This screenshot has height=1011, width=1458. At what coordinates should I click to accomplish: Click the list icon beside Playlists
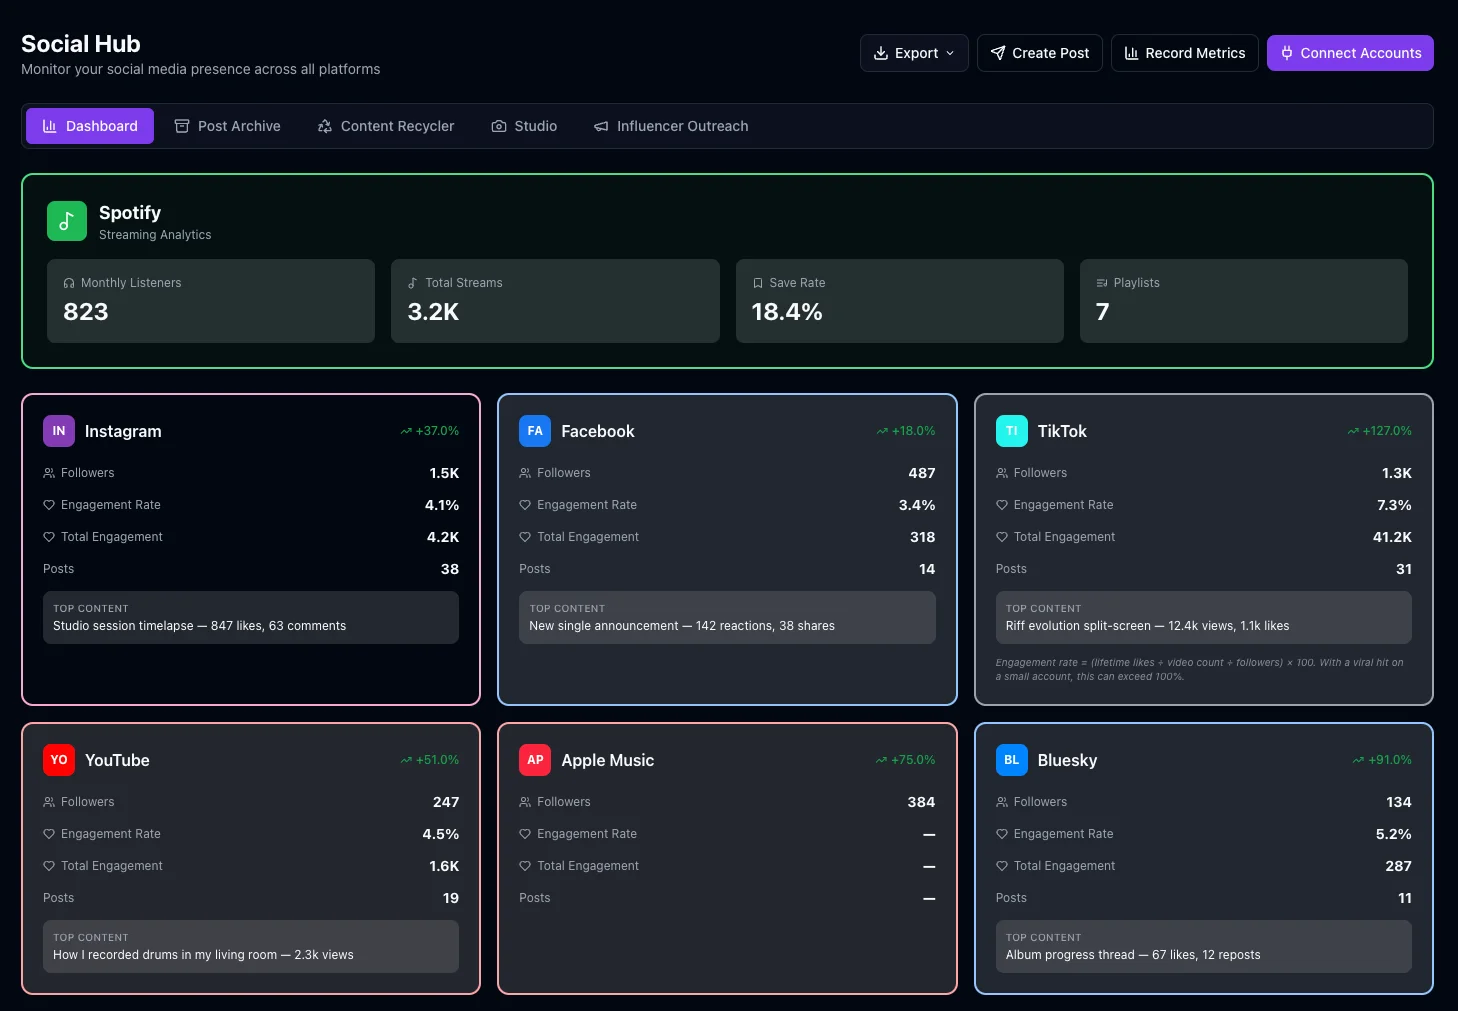tap(1102, 283)
